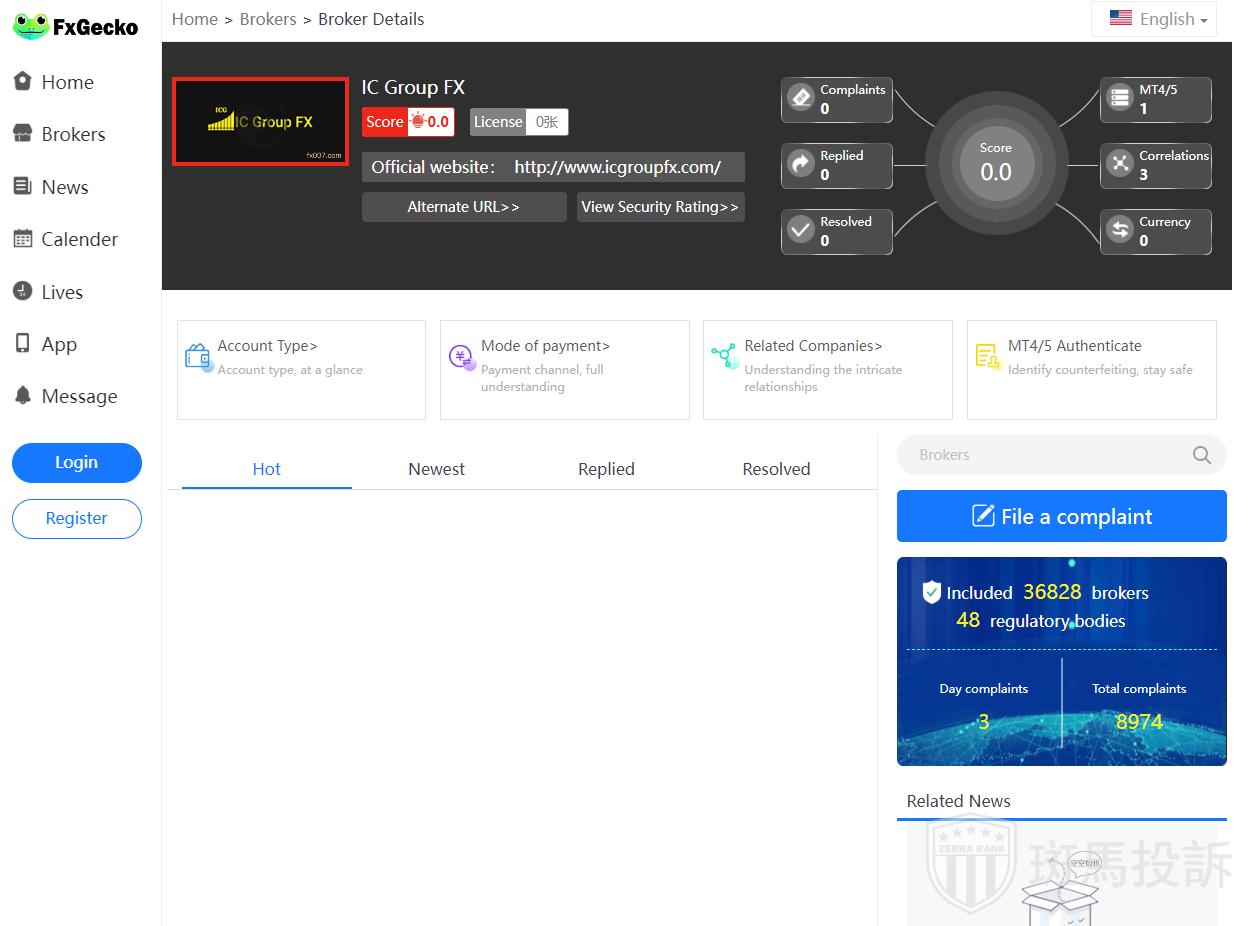Select the Resolved complaints tab

[776, 469]
